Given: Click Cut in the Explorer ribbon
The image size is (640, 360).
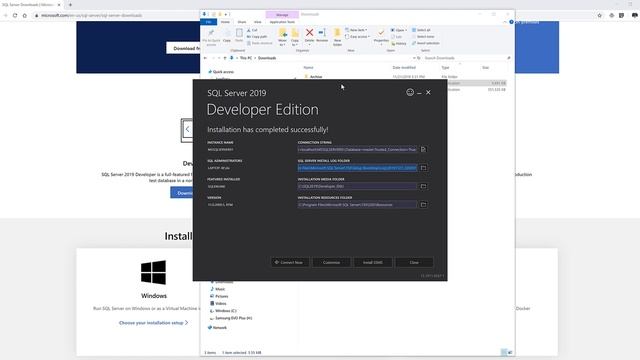Looking at the screenshot, I should point(252,30).
